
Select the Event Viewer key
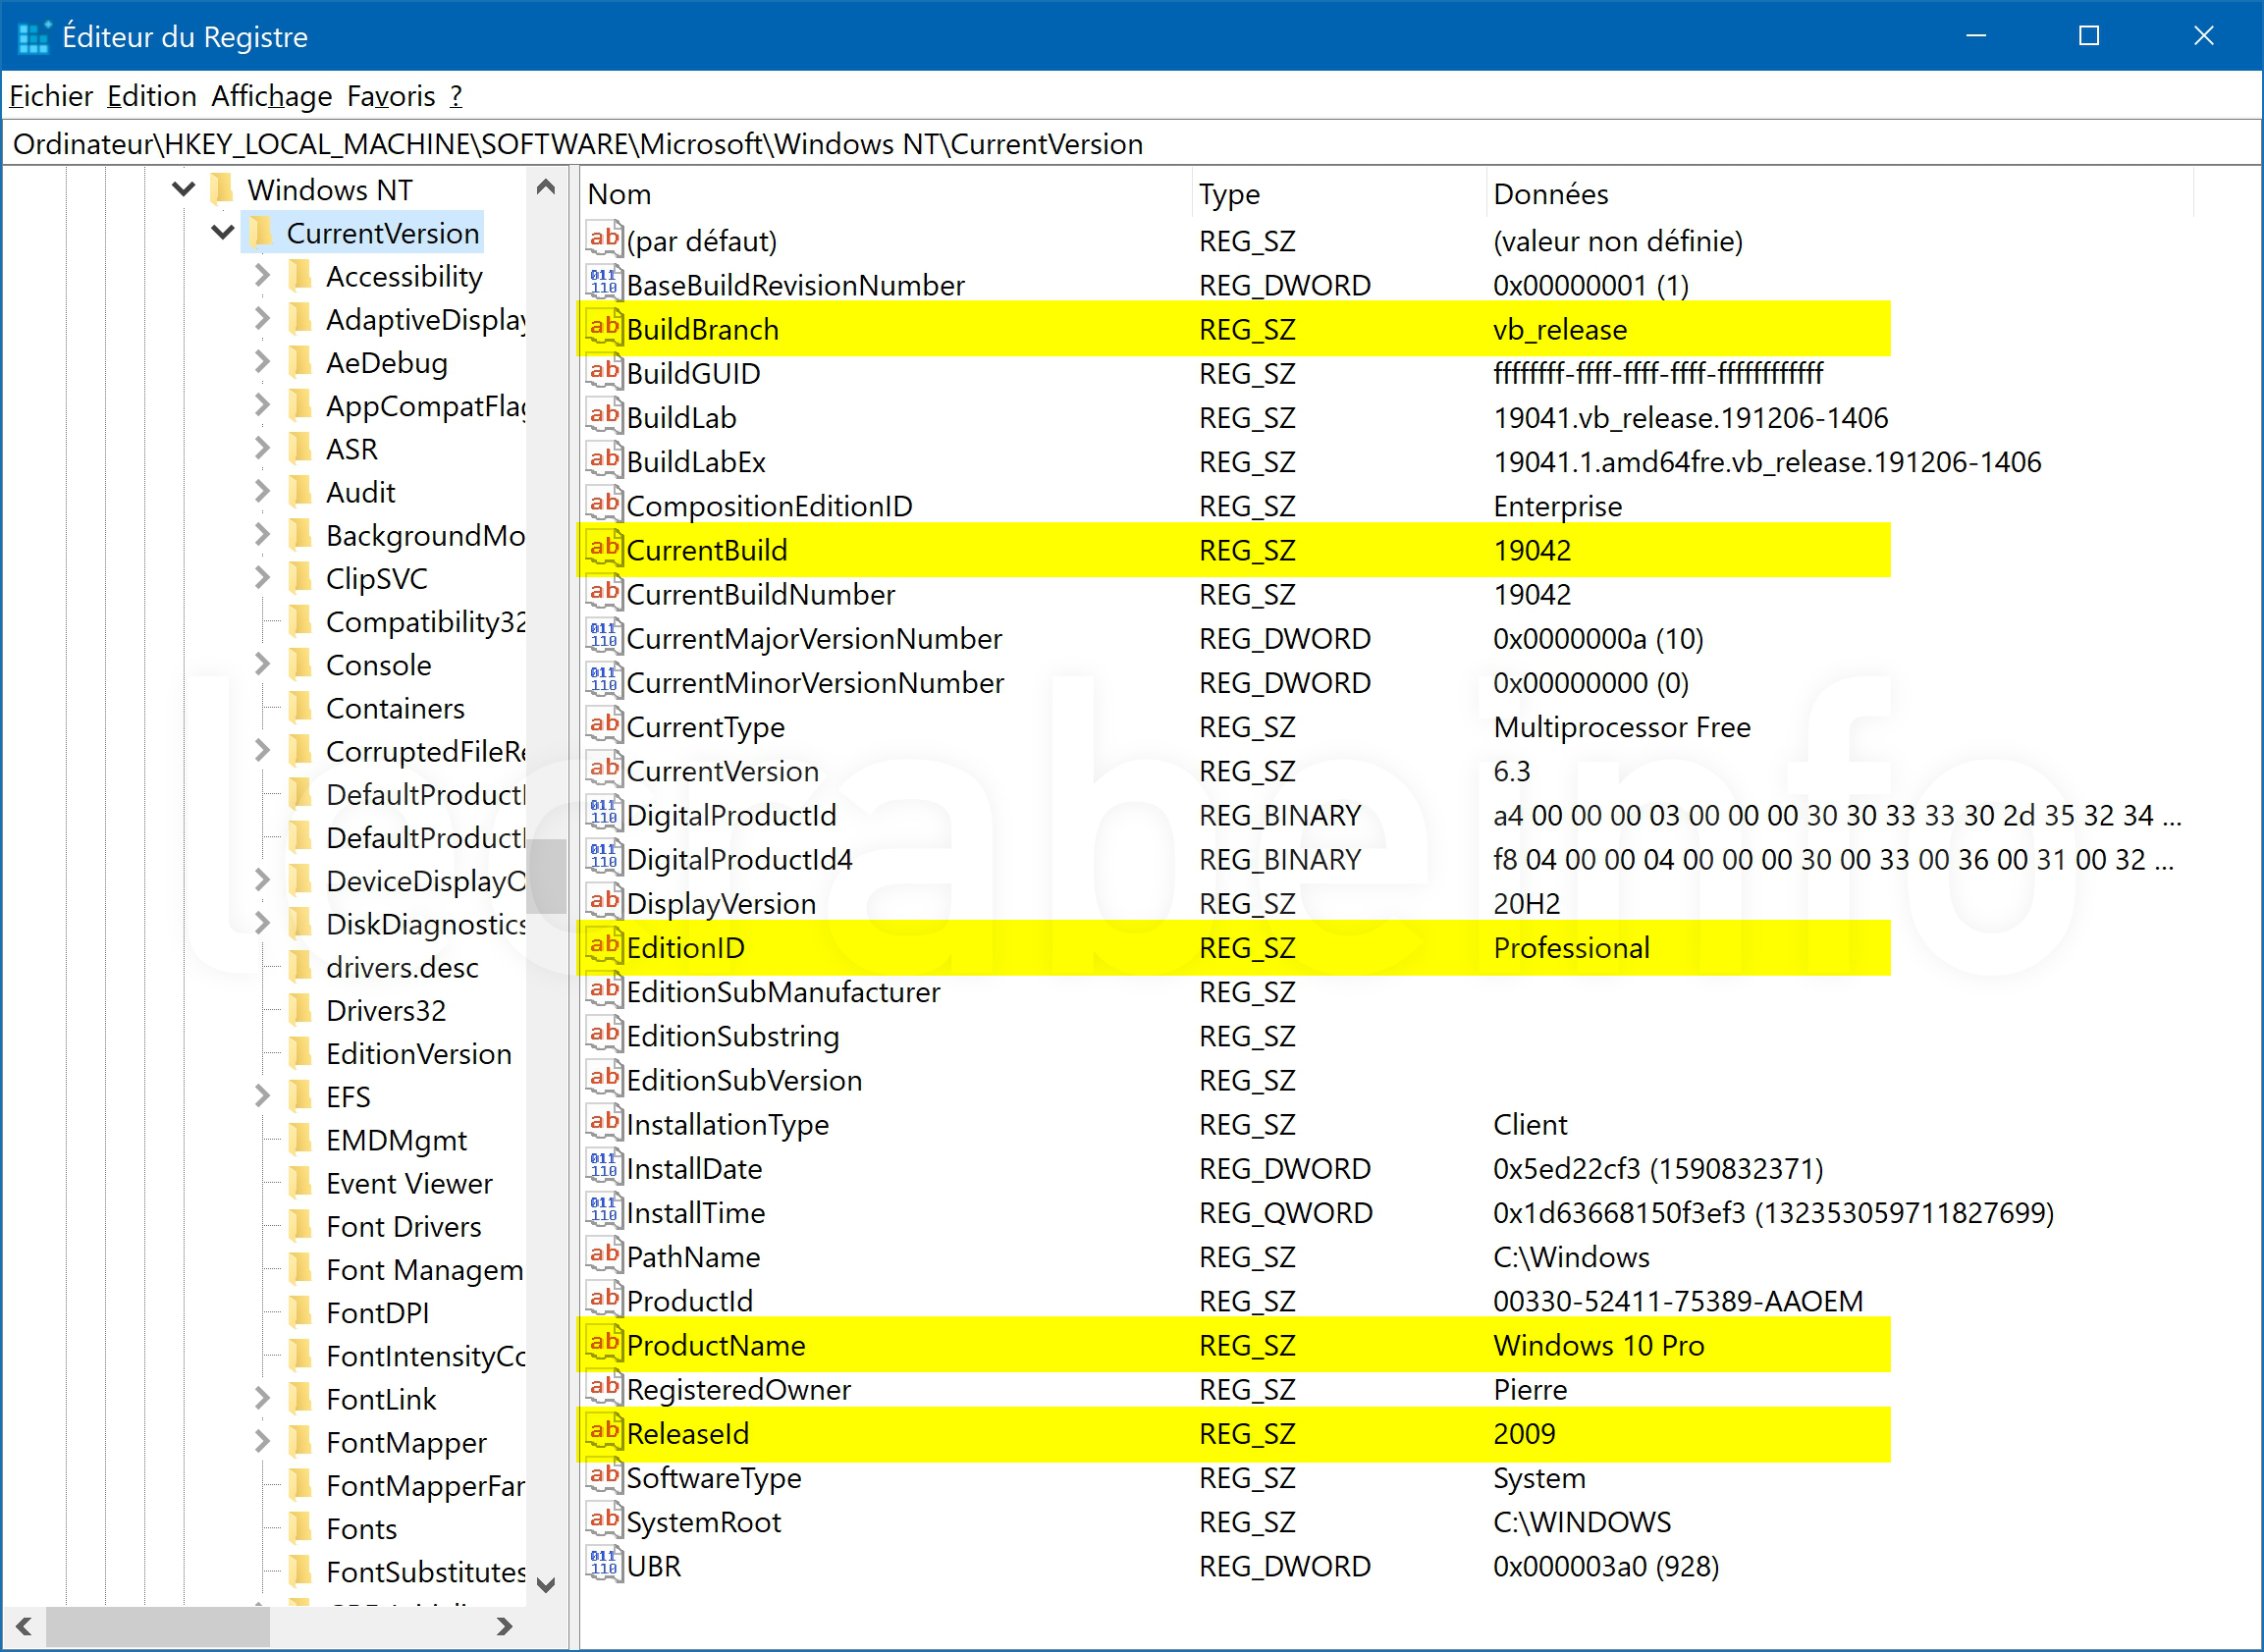coord(409,1183)
